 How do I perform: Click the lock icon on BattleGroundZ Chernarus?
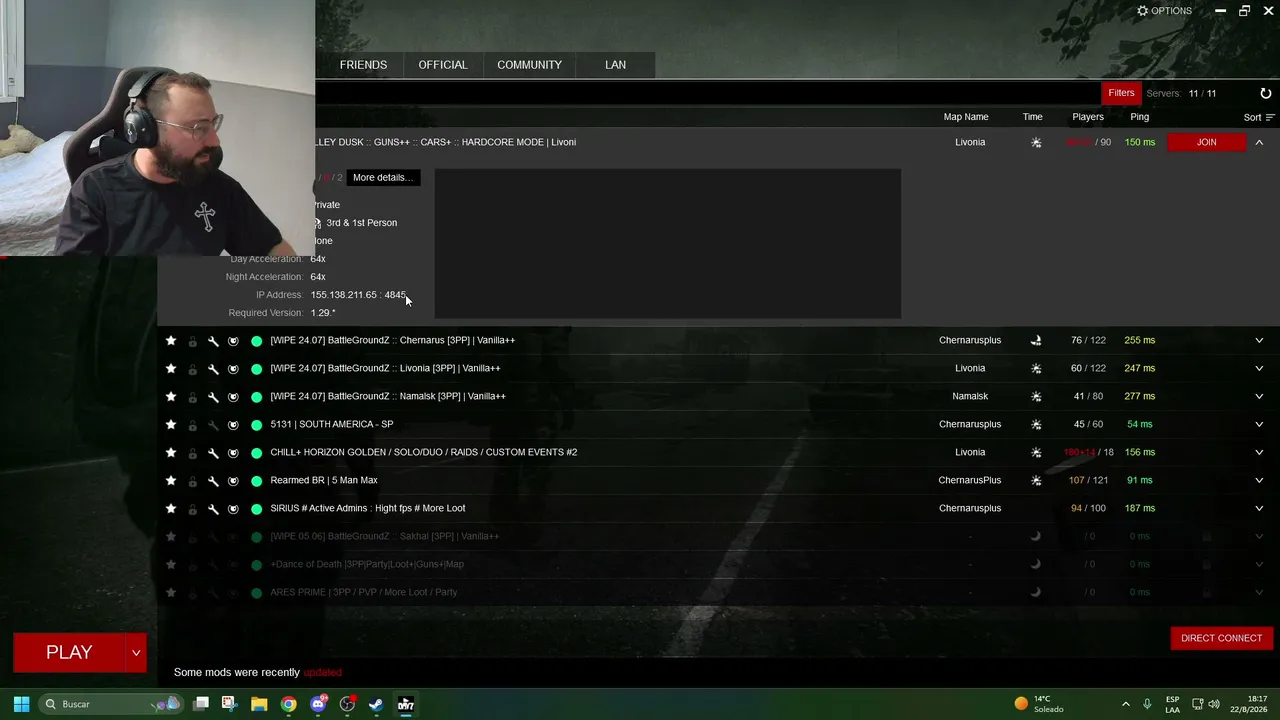click(193, 341)
